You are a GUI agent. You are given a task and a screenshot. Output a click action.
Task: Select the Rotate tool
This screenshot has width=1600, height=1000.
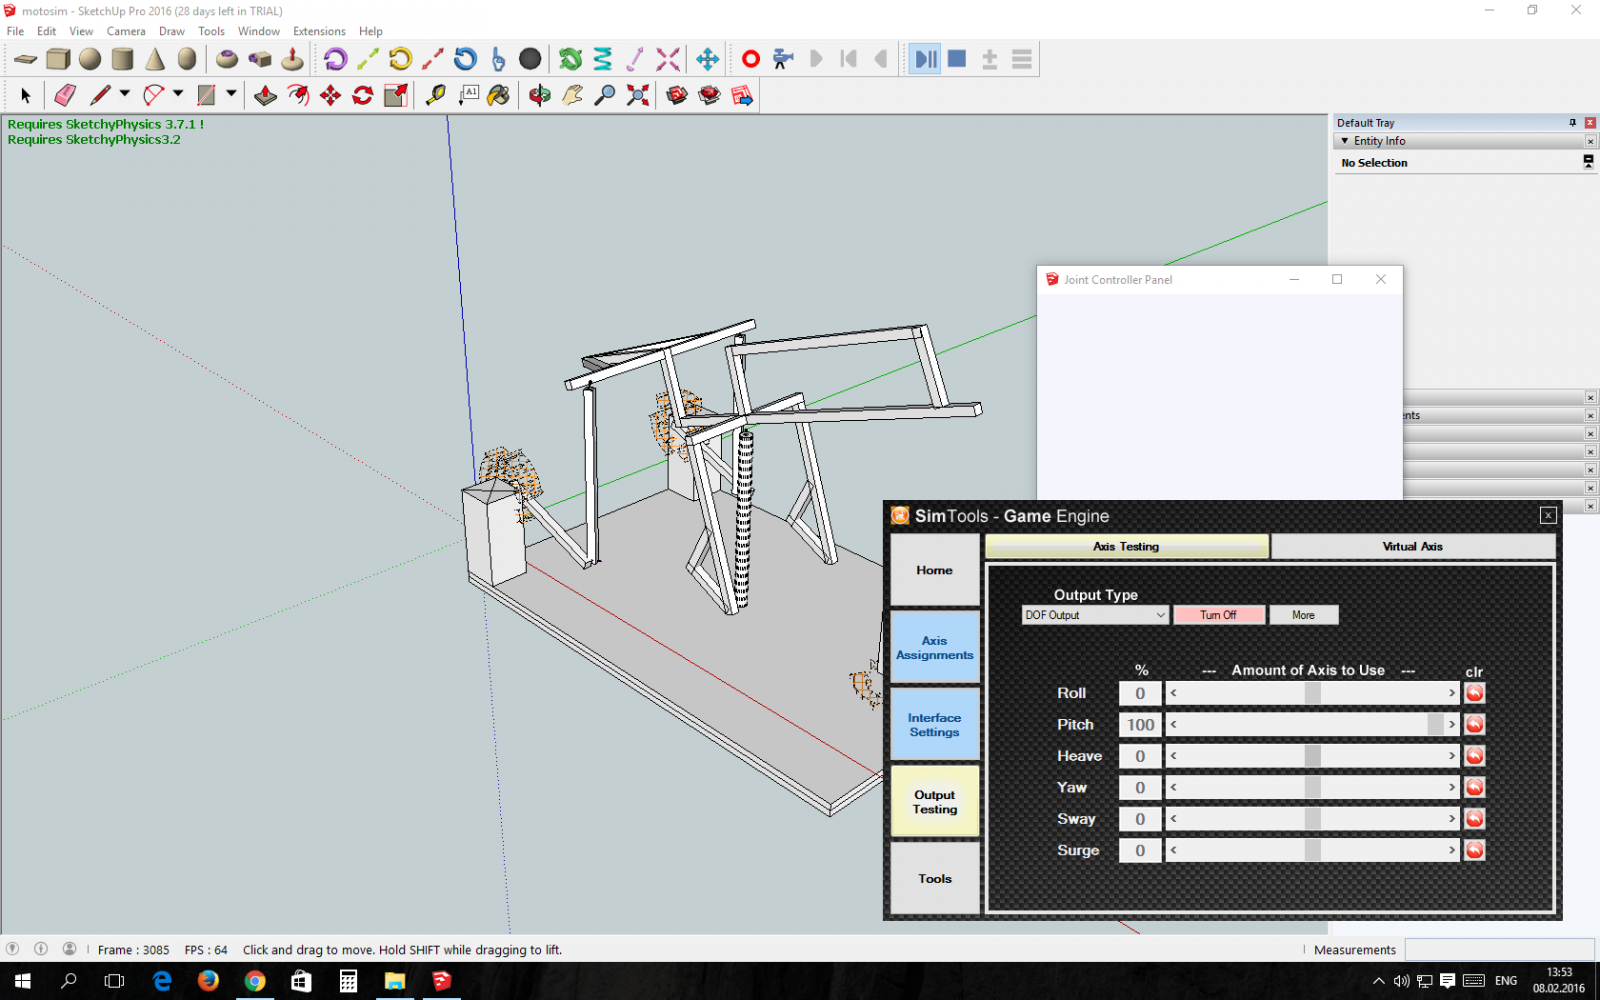pos(363,95)
